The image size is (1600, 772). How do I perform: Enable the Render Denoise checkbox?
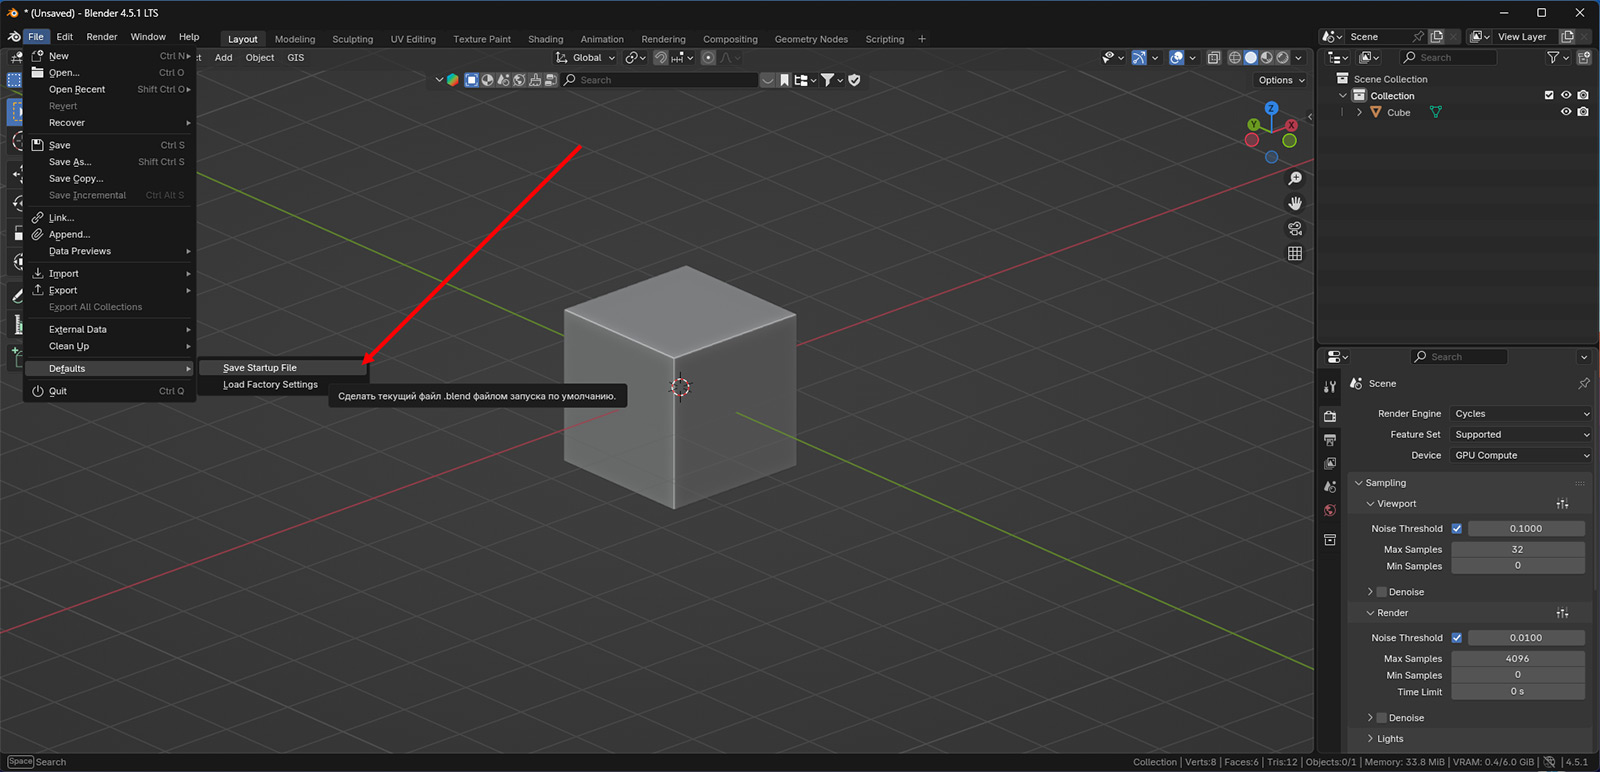click(1382, 718)
